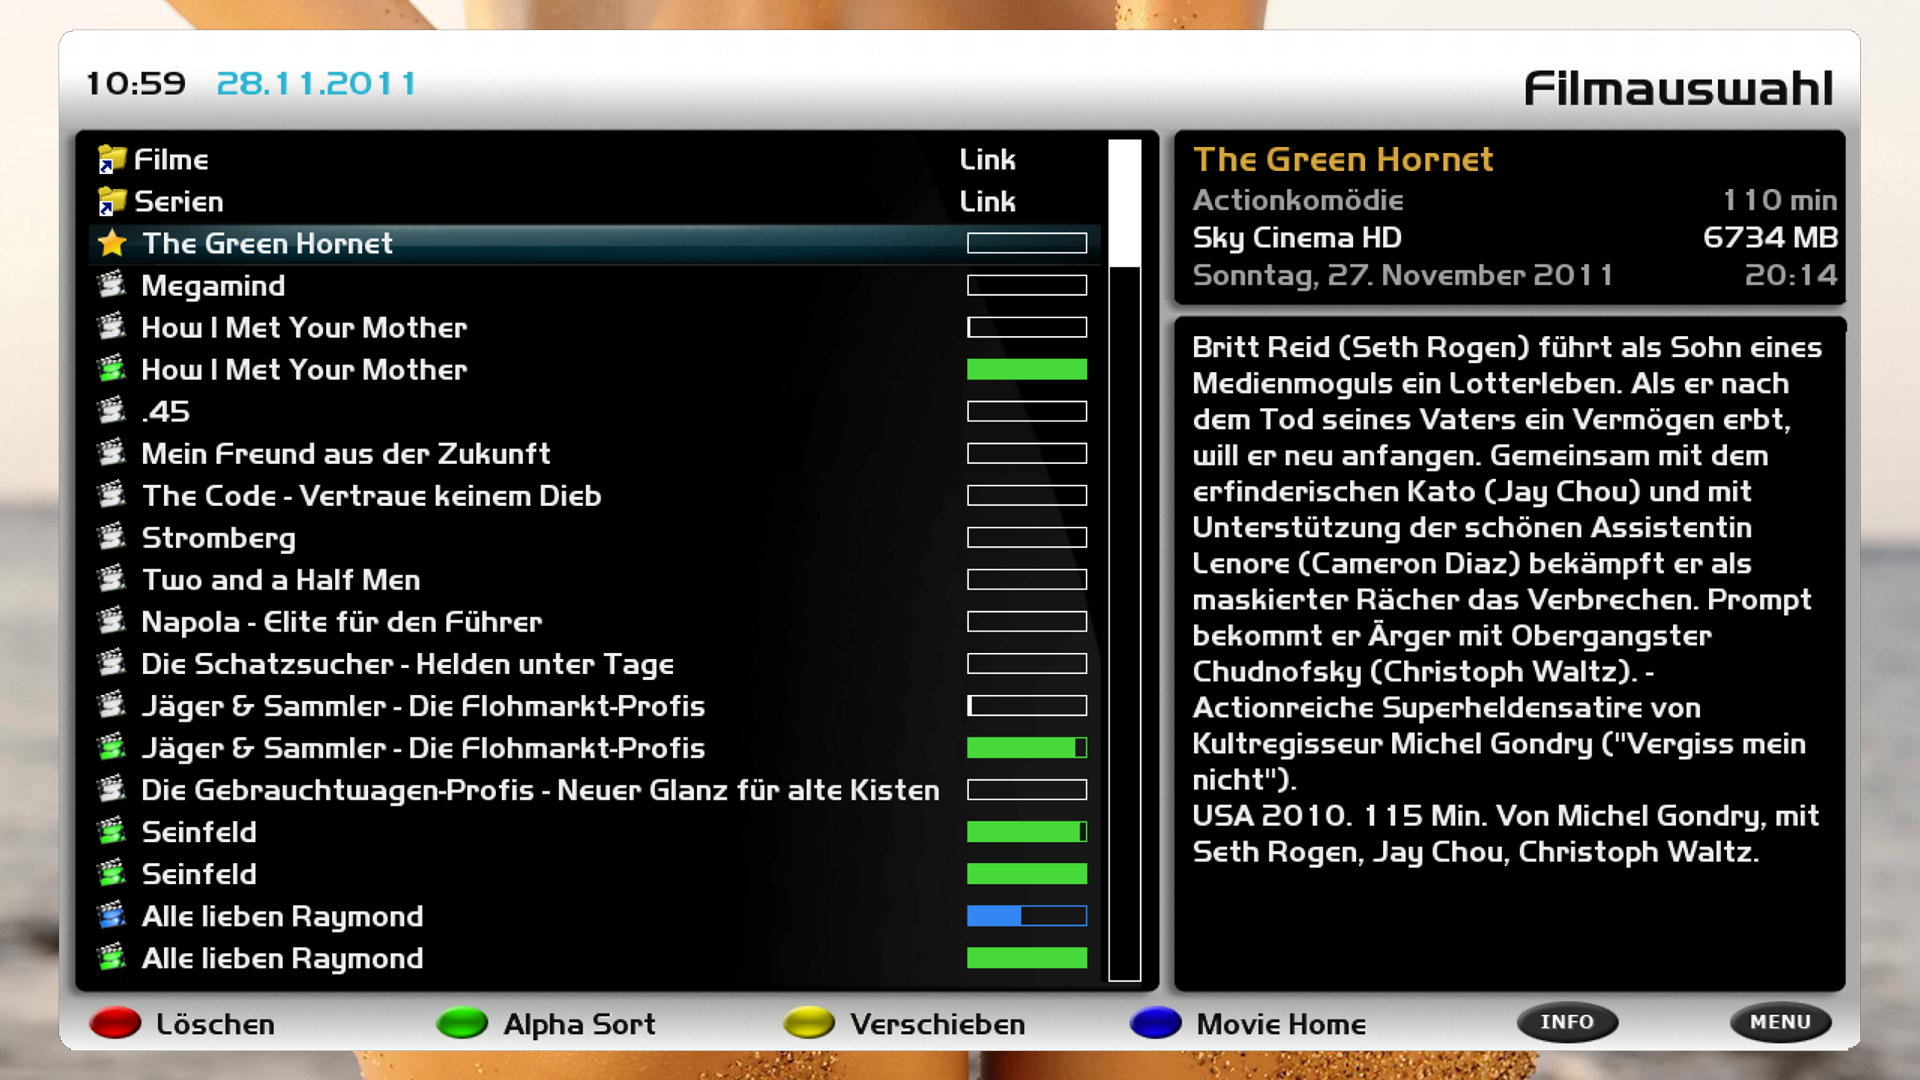Image resolution: width=1920 pixels, height=1080 pixels.
Task: Click clapperboard icon next to Stromberg
Action: point(111,538)
